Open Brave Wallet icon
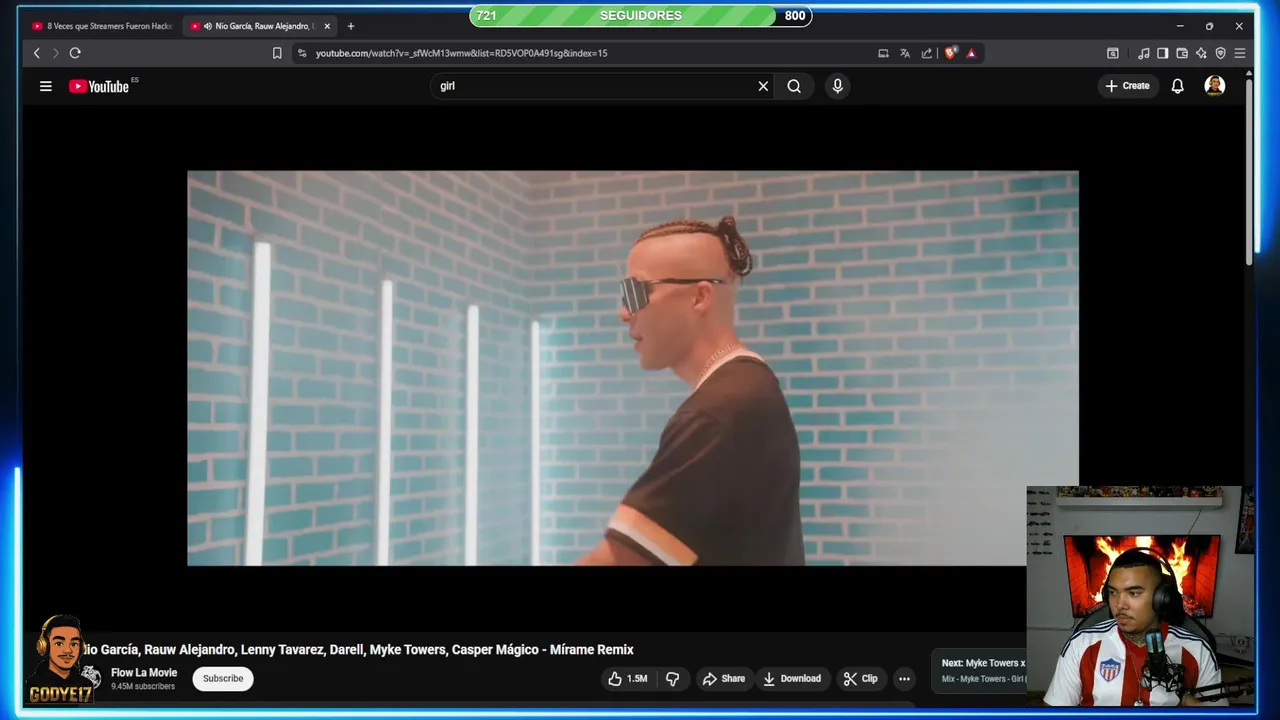Viewport: 1280px width, 720px height. point(1182,53)
